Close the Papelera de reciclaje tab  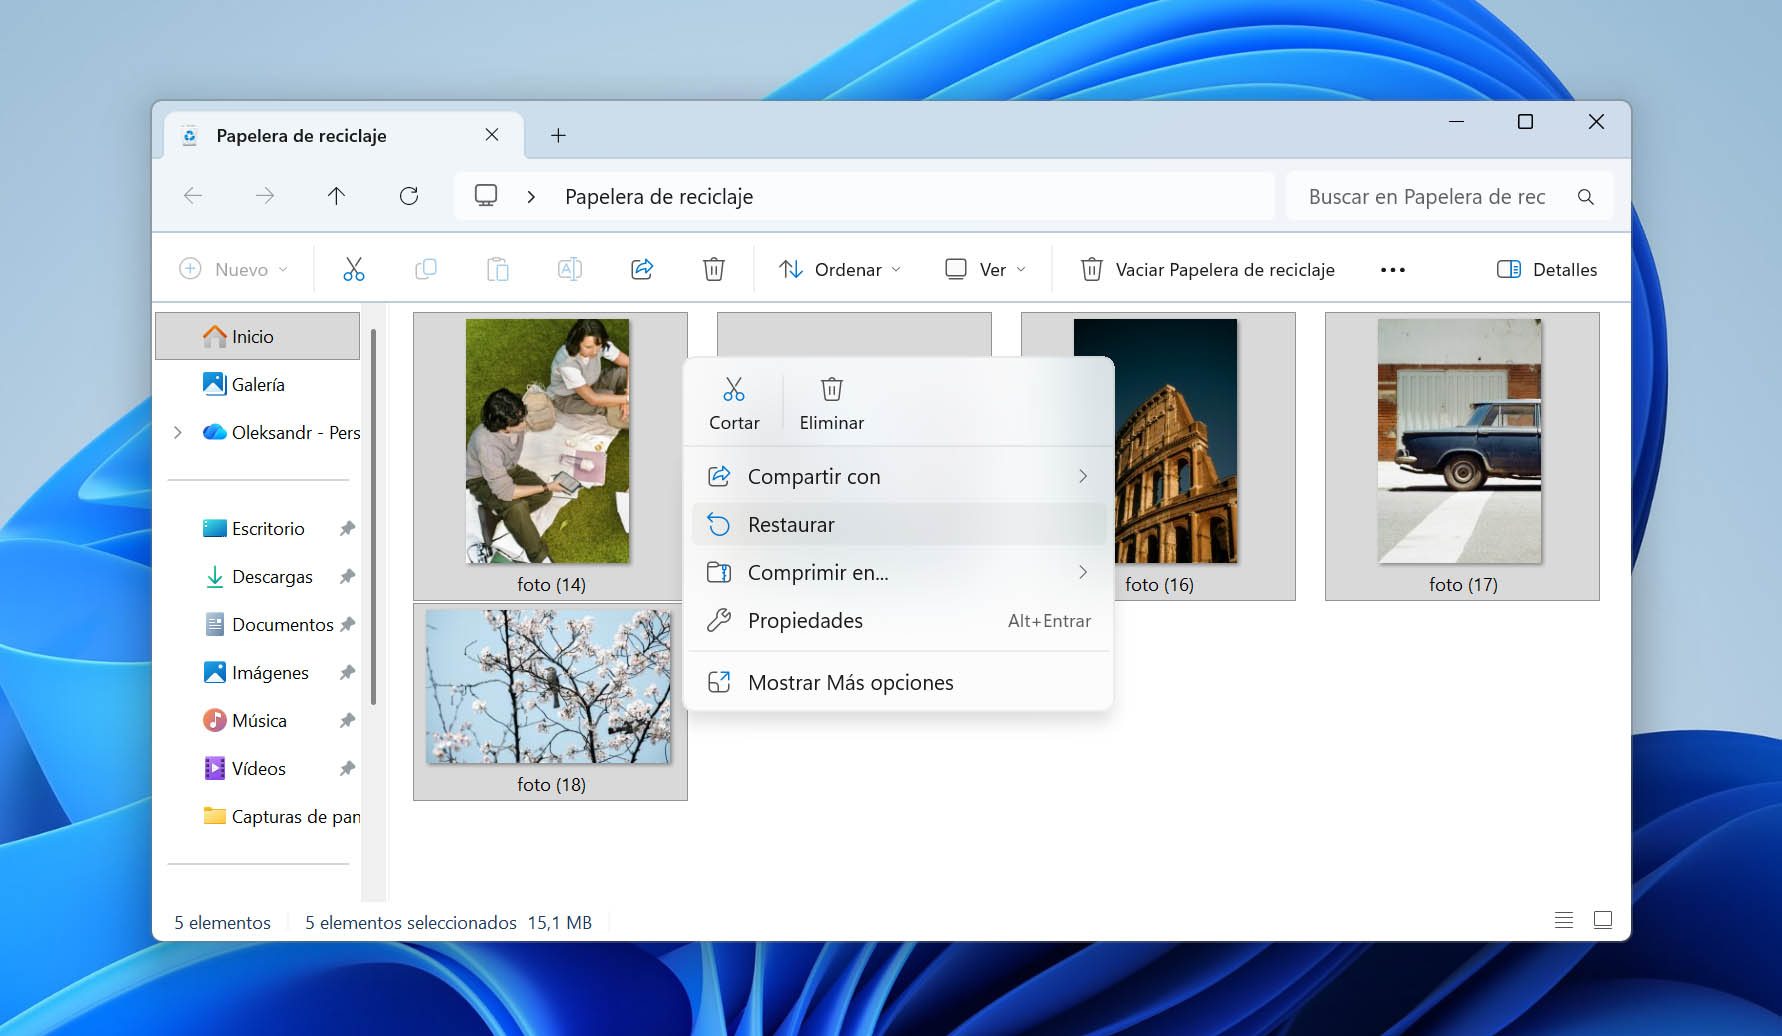pos(492,135)
